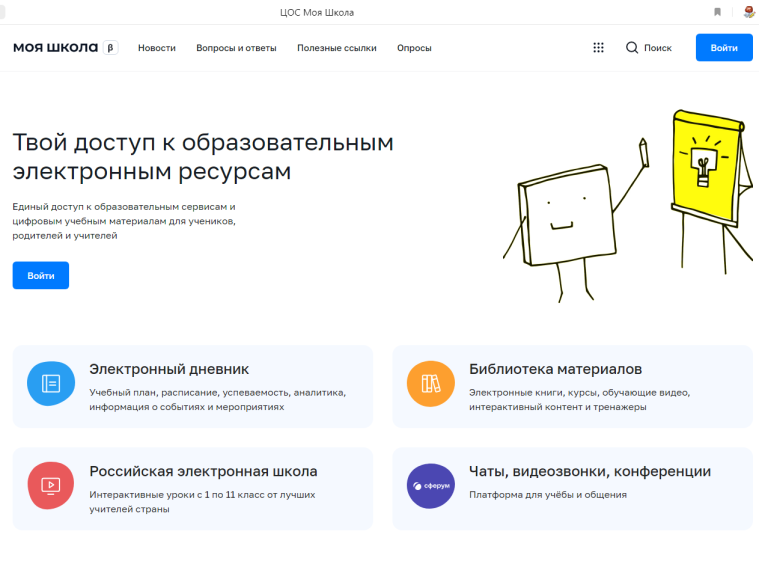Open Чаты, видеозвонки, конференции card title

590,471
